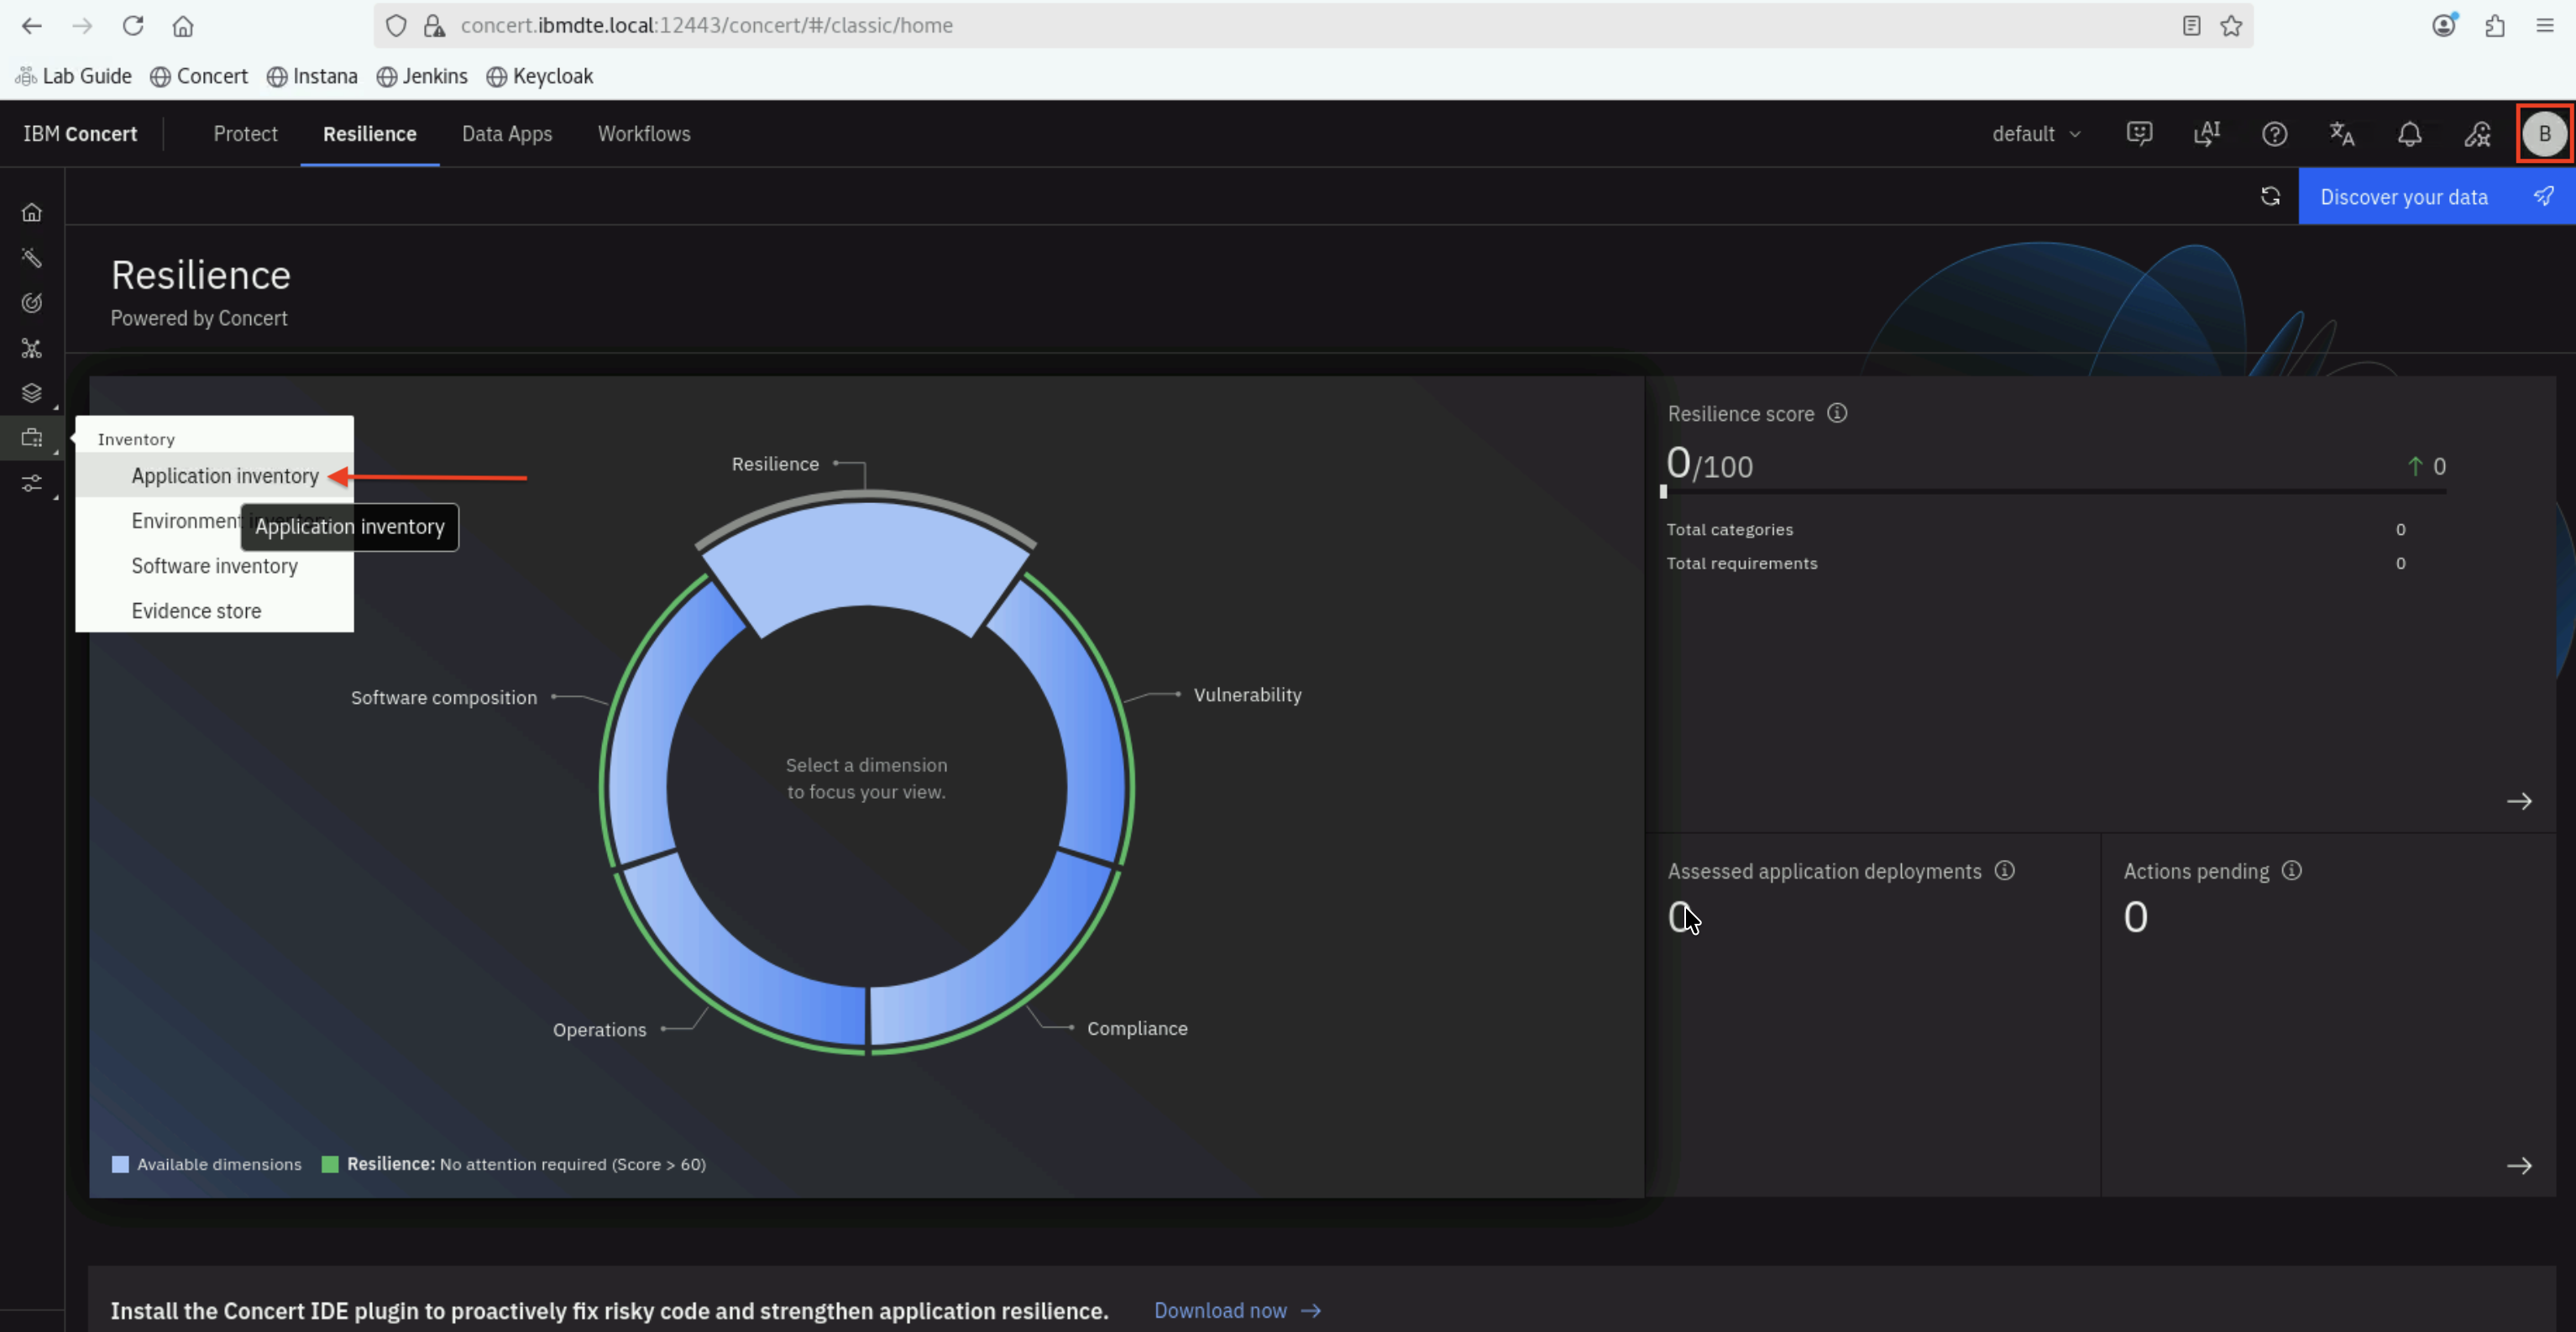Open the Home icon in the left sidebar
The width and height of the screenshot is (2576, 1332).
32,213
